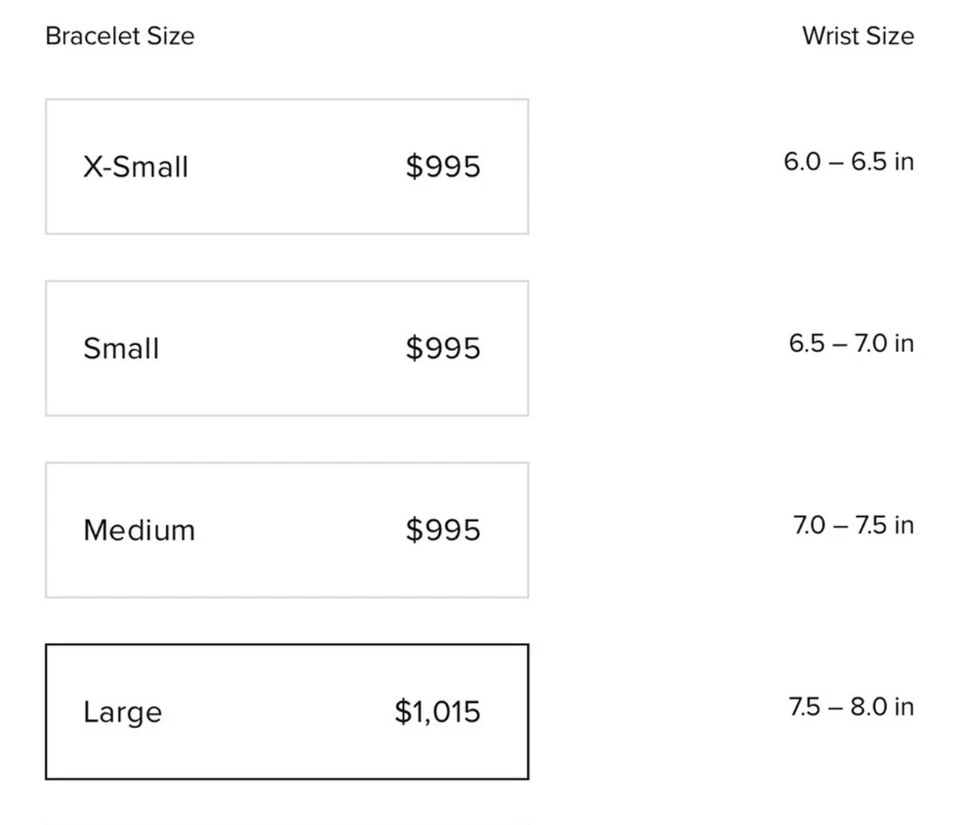960x825 pixels.
Task: Select the X-Small bracelet size option box
Action: 286,166
